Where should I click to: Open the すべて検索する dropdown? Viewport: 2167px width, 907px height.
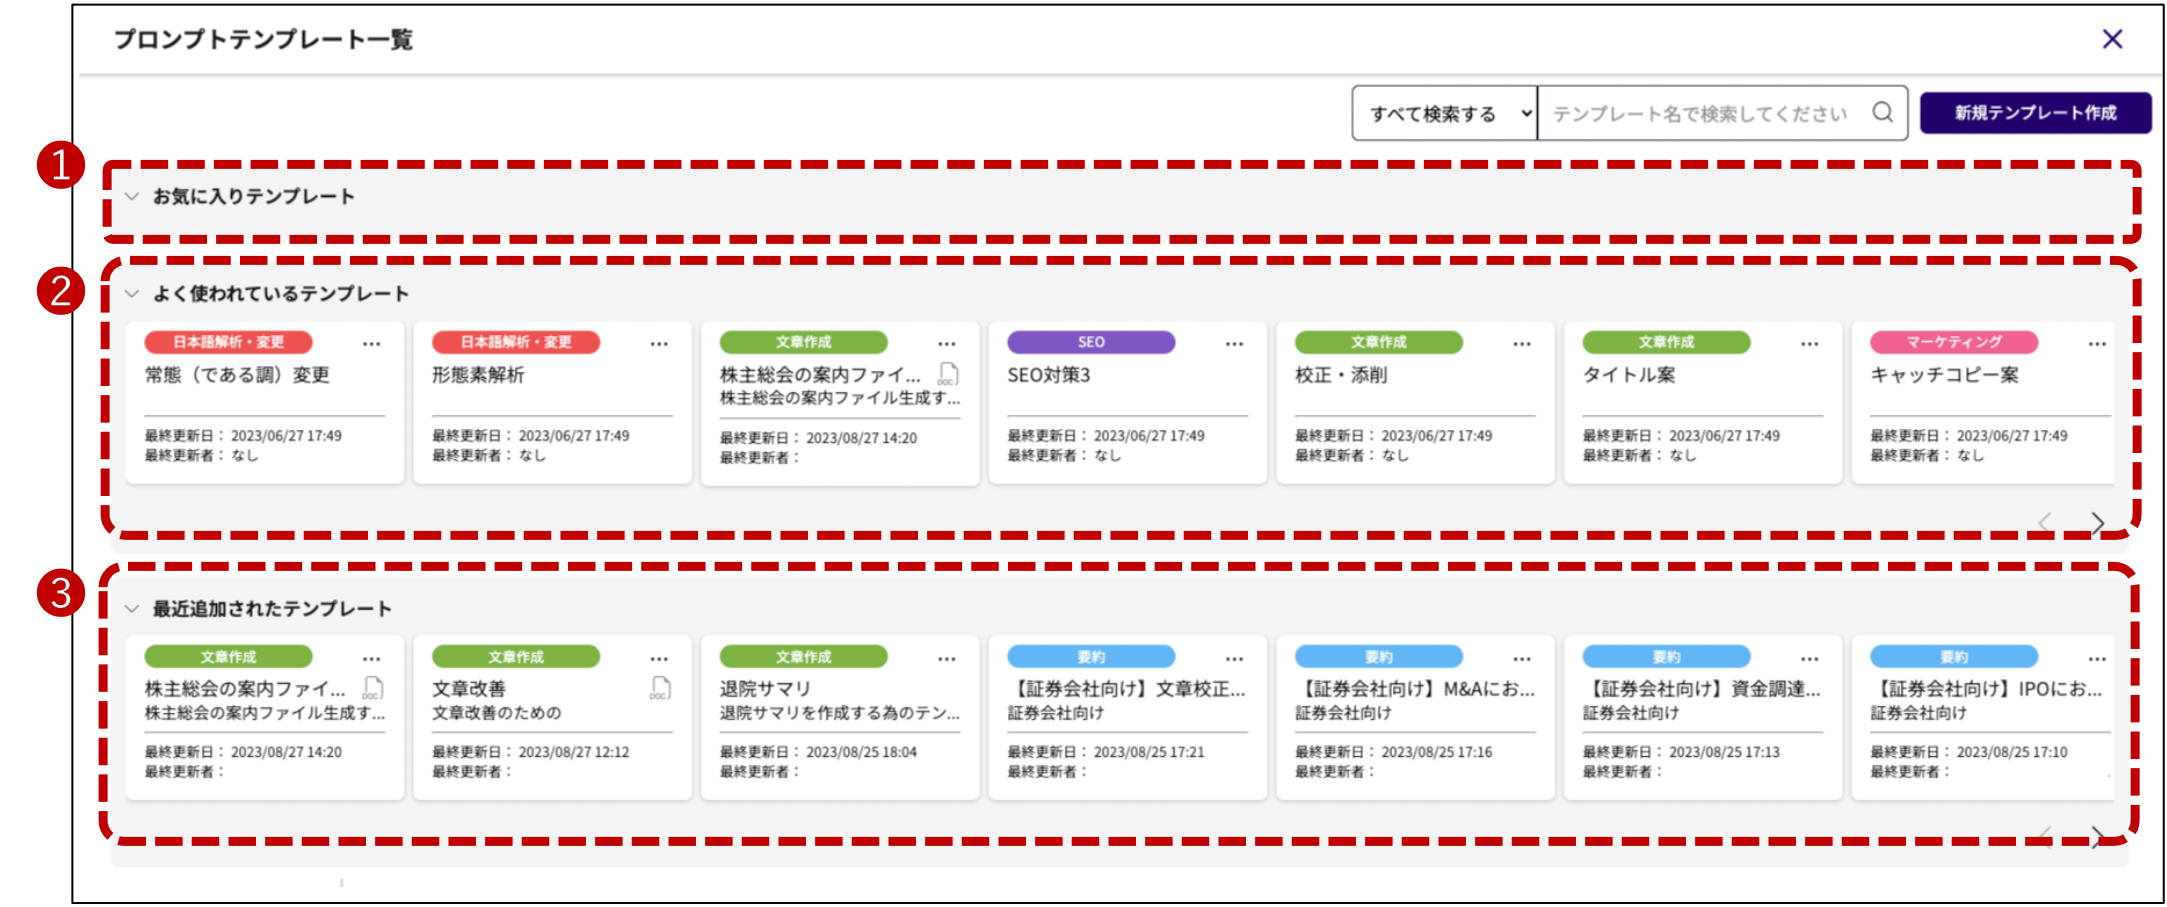(1444, 114)
